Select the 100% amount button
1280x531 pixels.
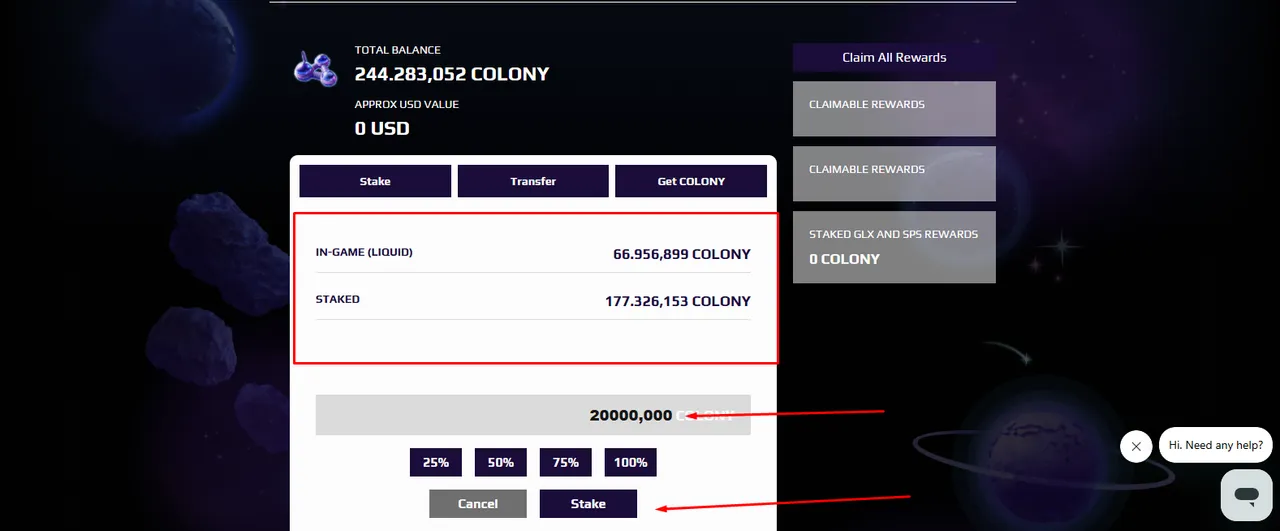coord(631,462)
